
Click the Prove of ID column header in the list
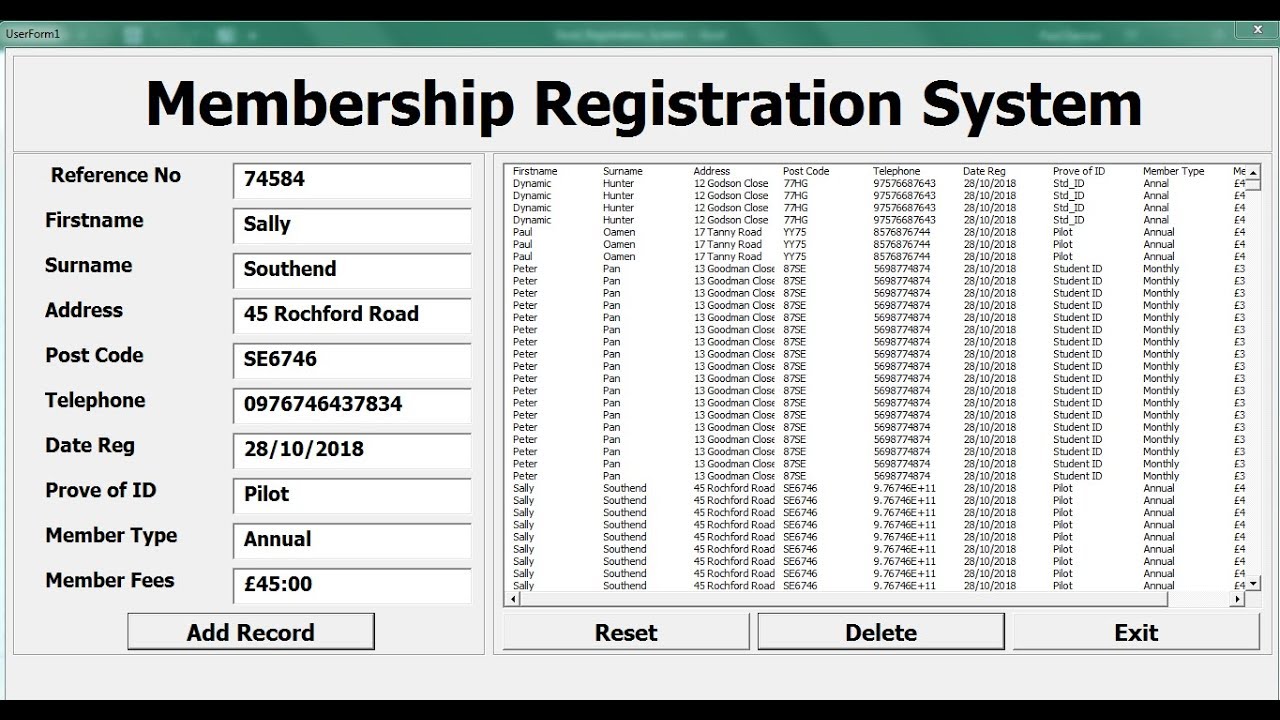pyautogui.click(x=1079, y=171)
